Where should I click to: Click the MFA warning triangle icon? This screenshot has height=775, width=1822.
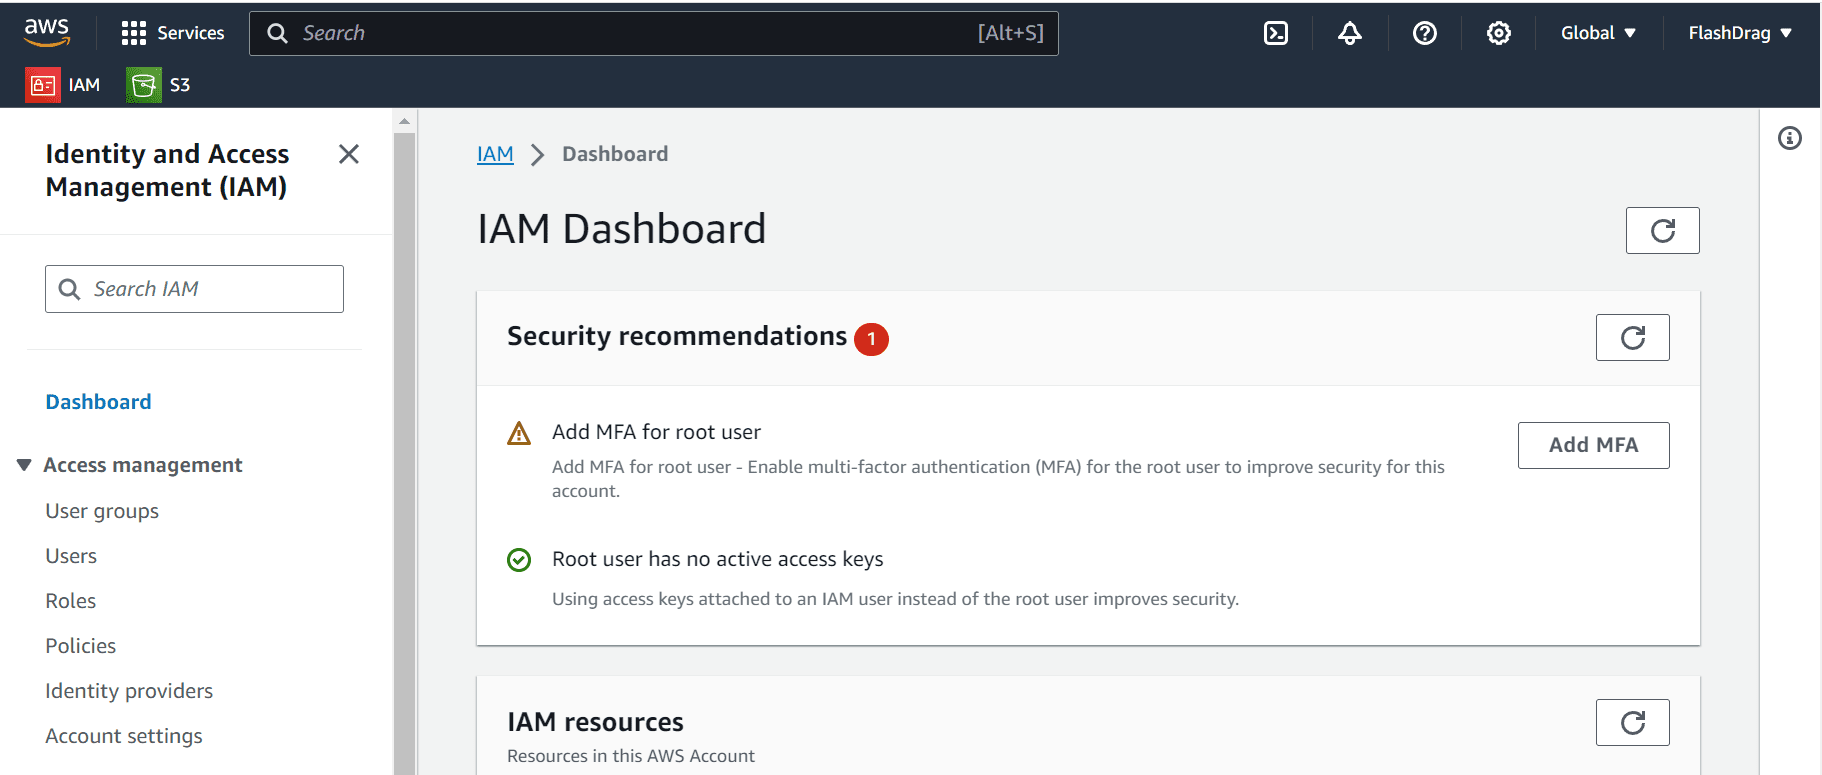coord(519,434)
